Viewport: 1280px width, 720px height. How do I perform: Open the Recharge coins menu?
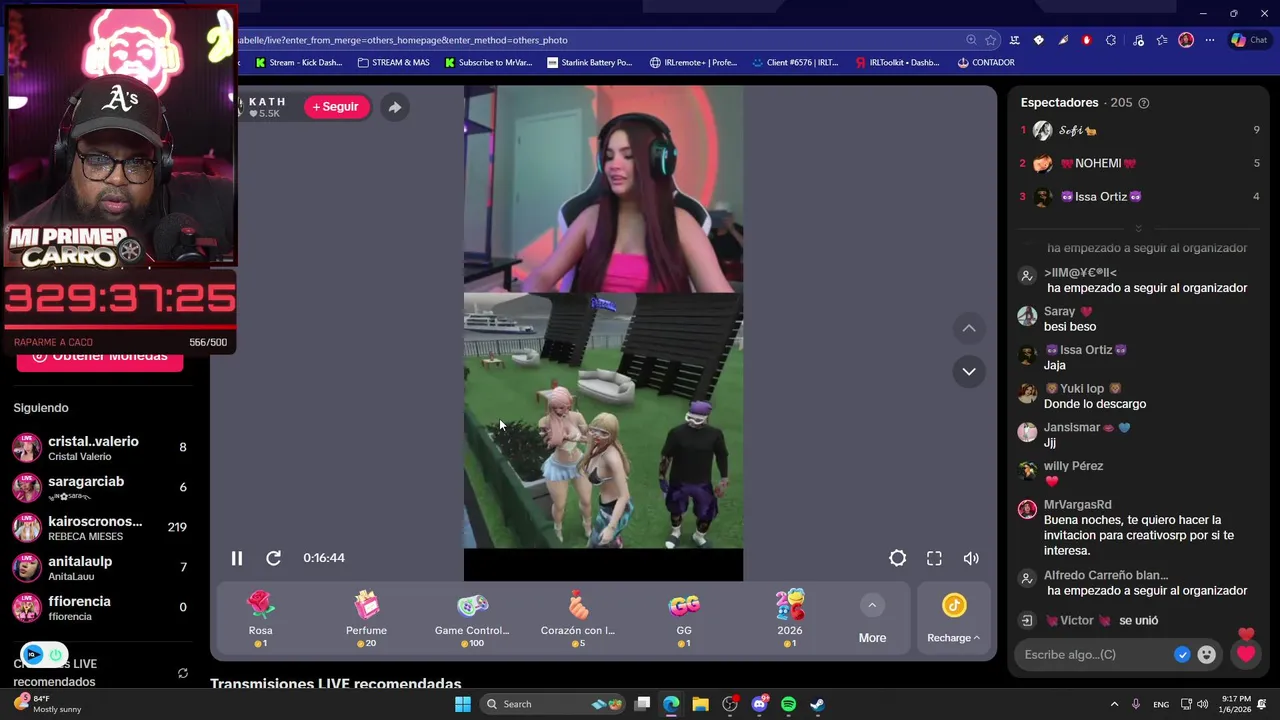[954, 620]
